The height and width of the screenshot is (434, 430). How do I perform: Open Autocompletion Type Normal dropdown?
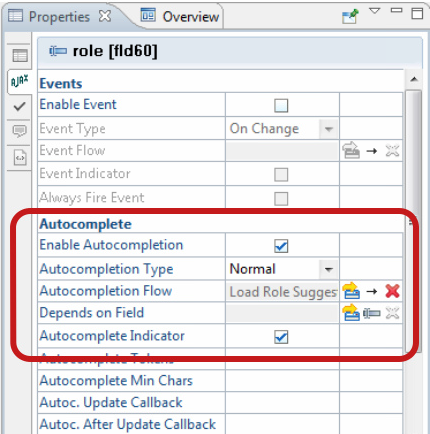point(329,269)
